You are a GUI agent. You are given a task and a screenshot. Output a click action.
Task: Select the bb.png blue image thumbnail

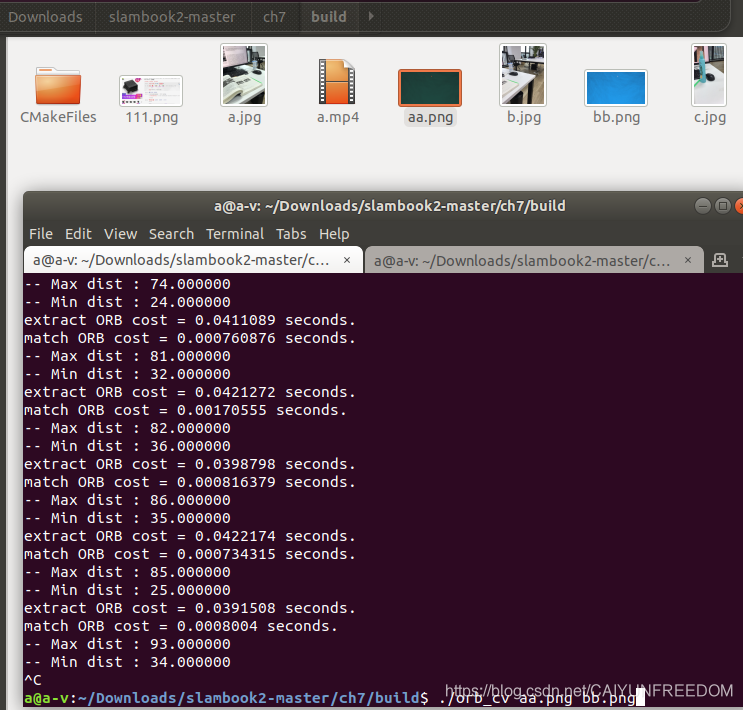pos(616,88)
